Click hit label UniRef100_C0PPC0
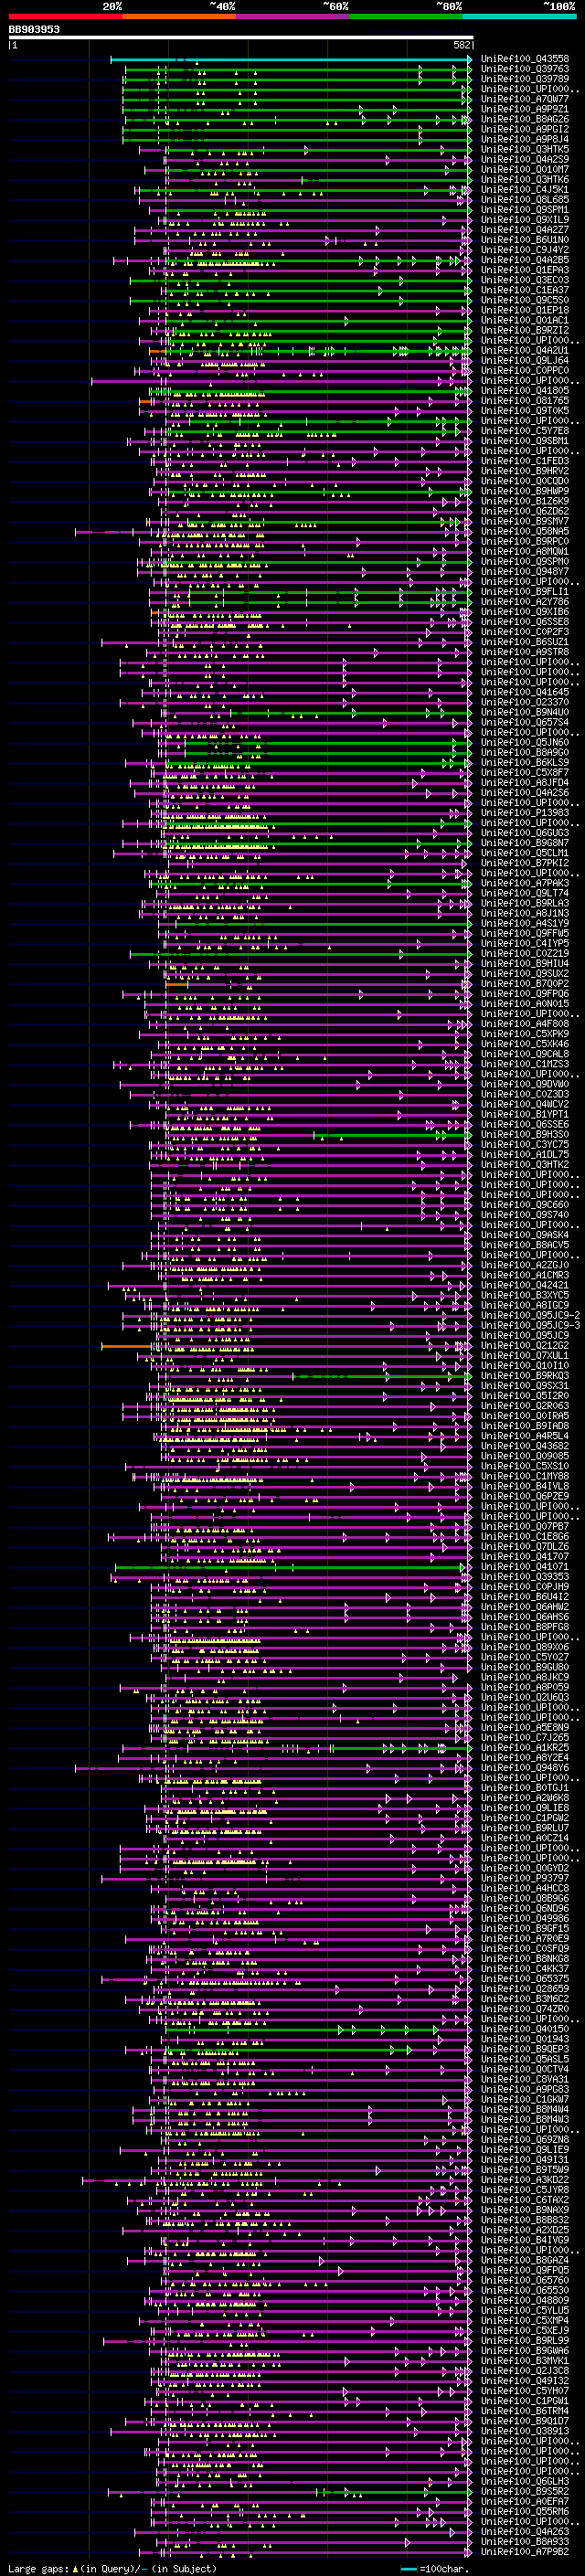 (x=525, y=370)
